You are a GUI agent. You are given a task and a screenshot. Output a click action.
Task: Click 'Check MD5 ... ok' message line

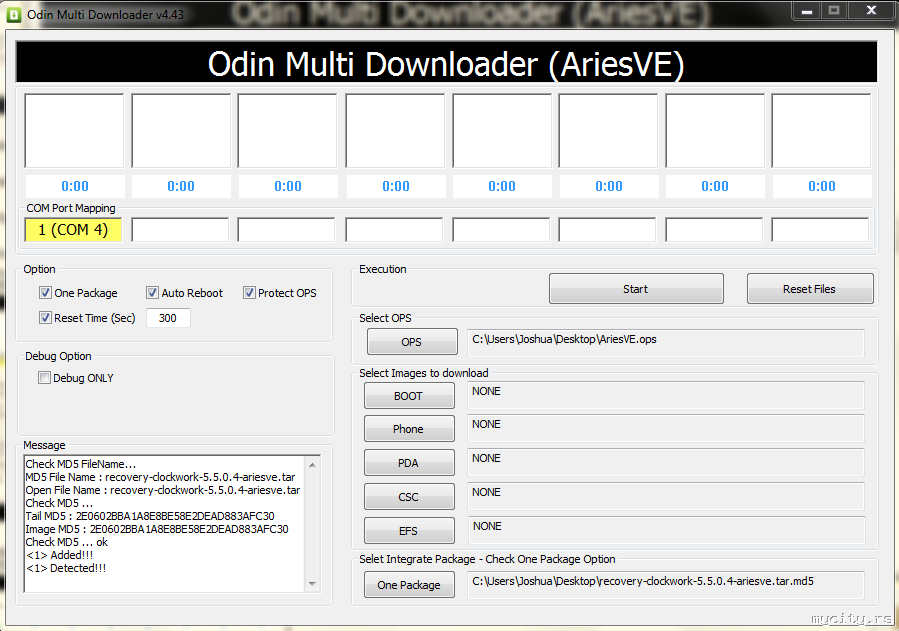click(67, 542)
